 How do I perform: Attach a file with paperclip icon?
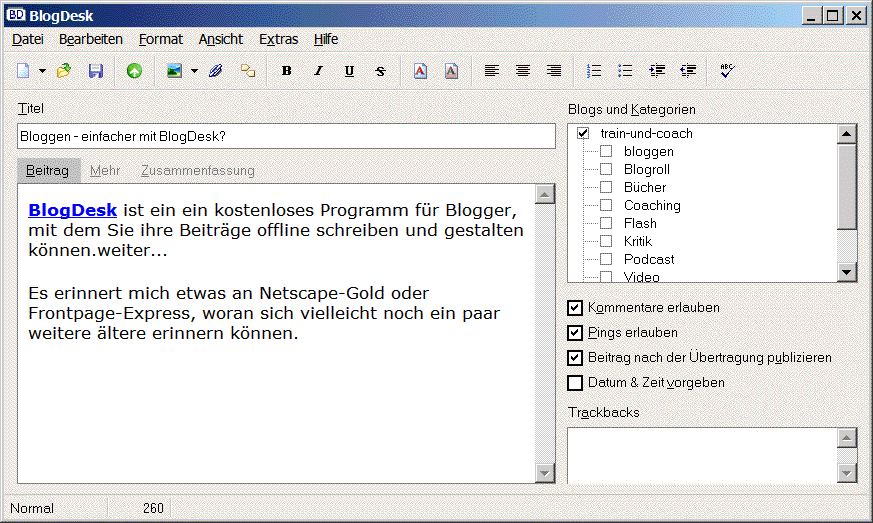pos(215,71)
